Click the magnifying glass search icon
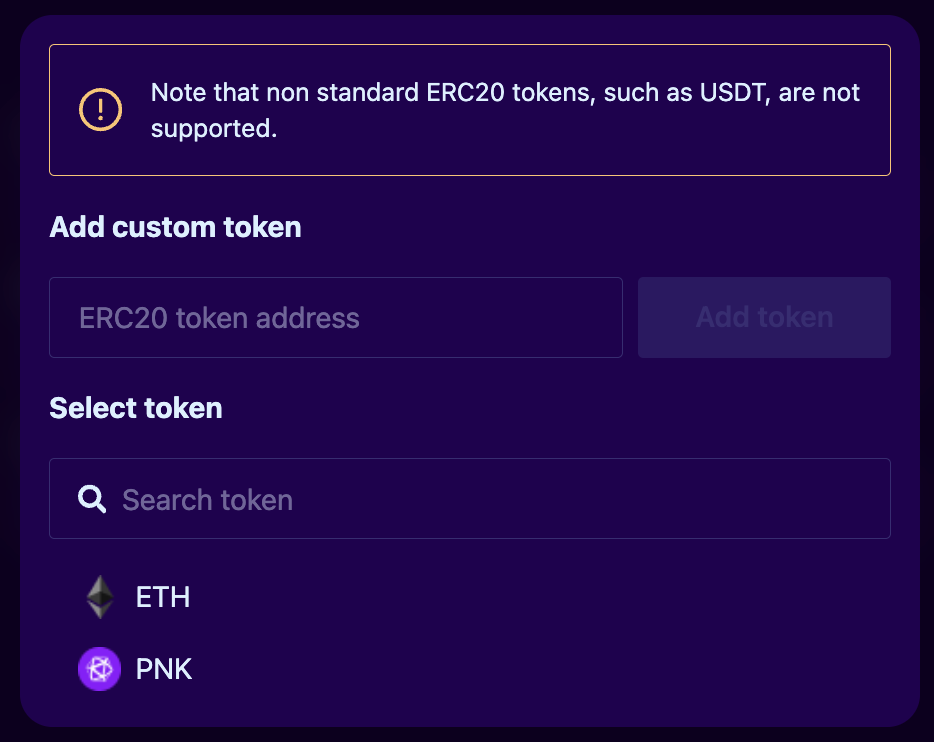Viewport: 934px width, 742px height. coord(92,499)
